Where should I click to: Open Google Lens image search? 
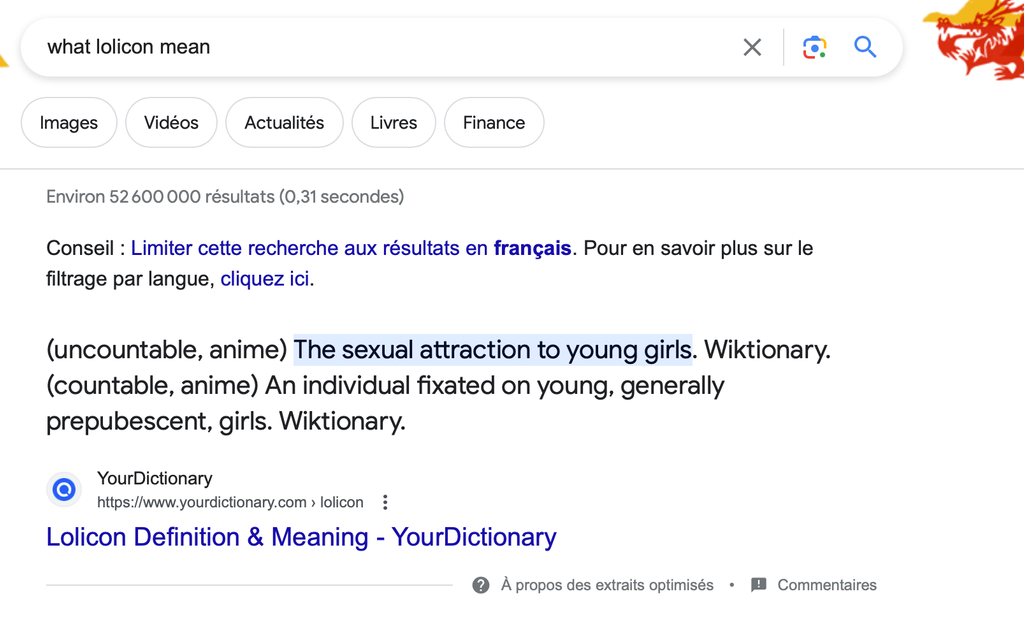click(x=814, y=47)
